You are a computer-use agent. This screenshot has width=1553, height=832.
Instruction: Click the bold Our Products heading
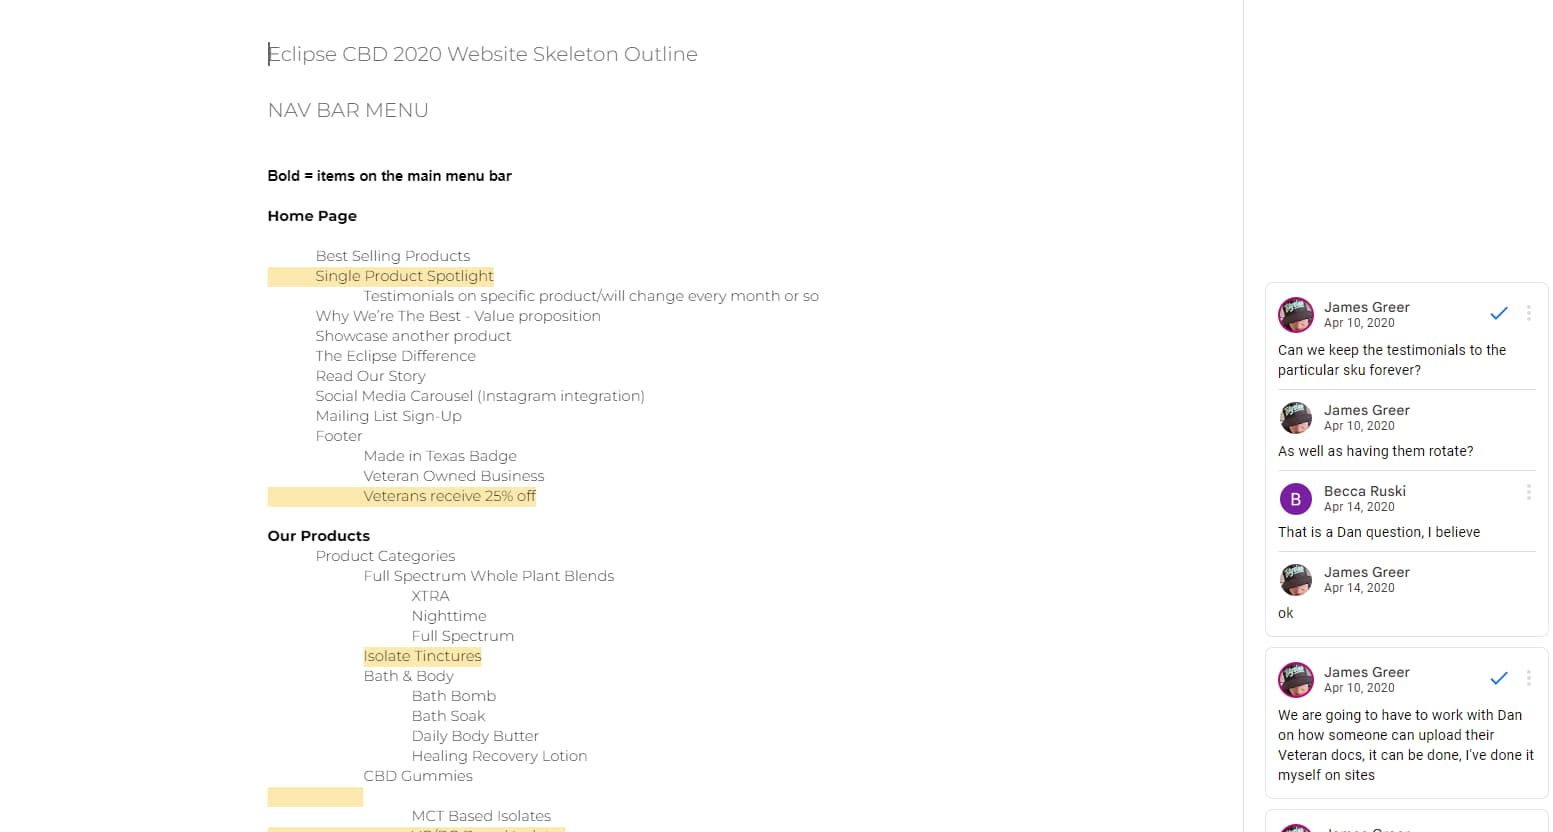[x=318, y=536]
